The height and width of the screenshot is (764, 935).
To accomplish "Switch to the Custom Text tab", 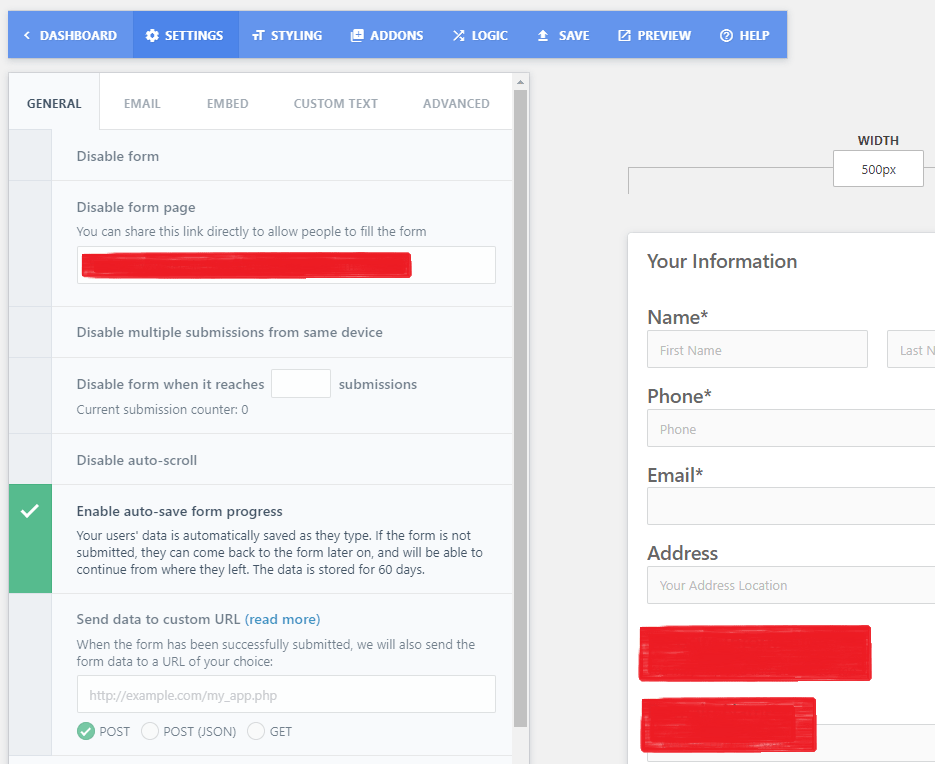I will (x=336, y=103).
